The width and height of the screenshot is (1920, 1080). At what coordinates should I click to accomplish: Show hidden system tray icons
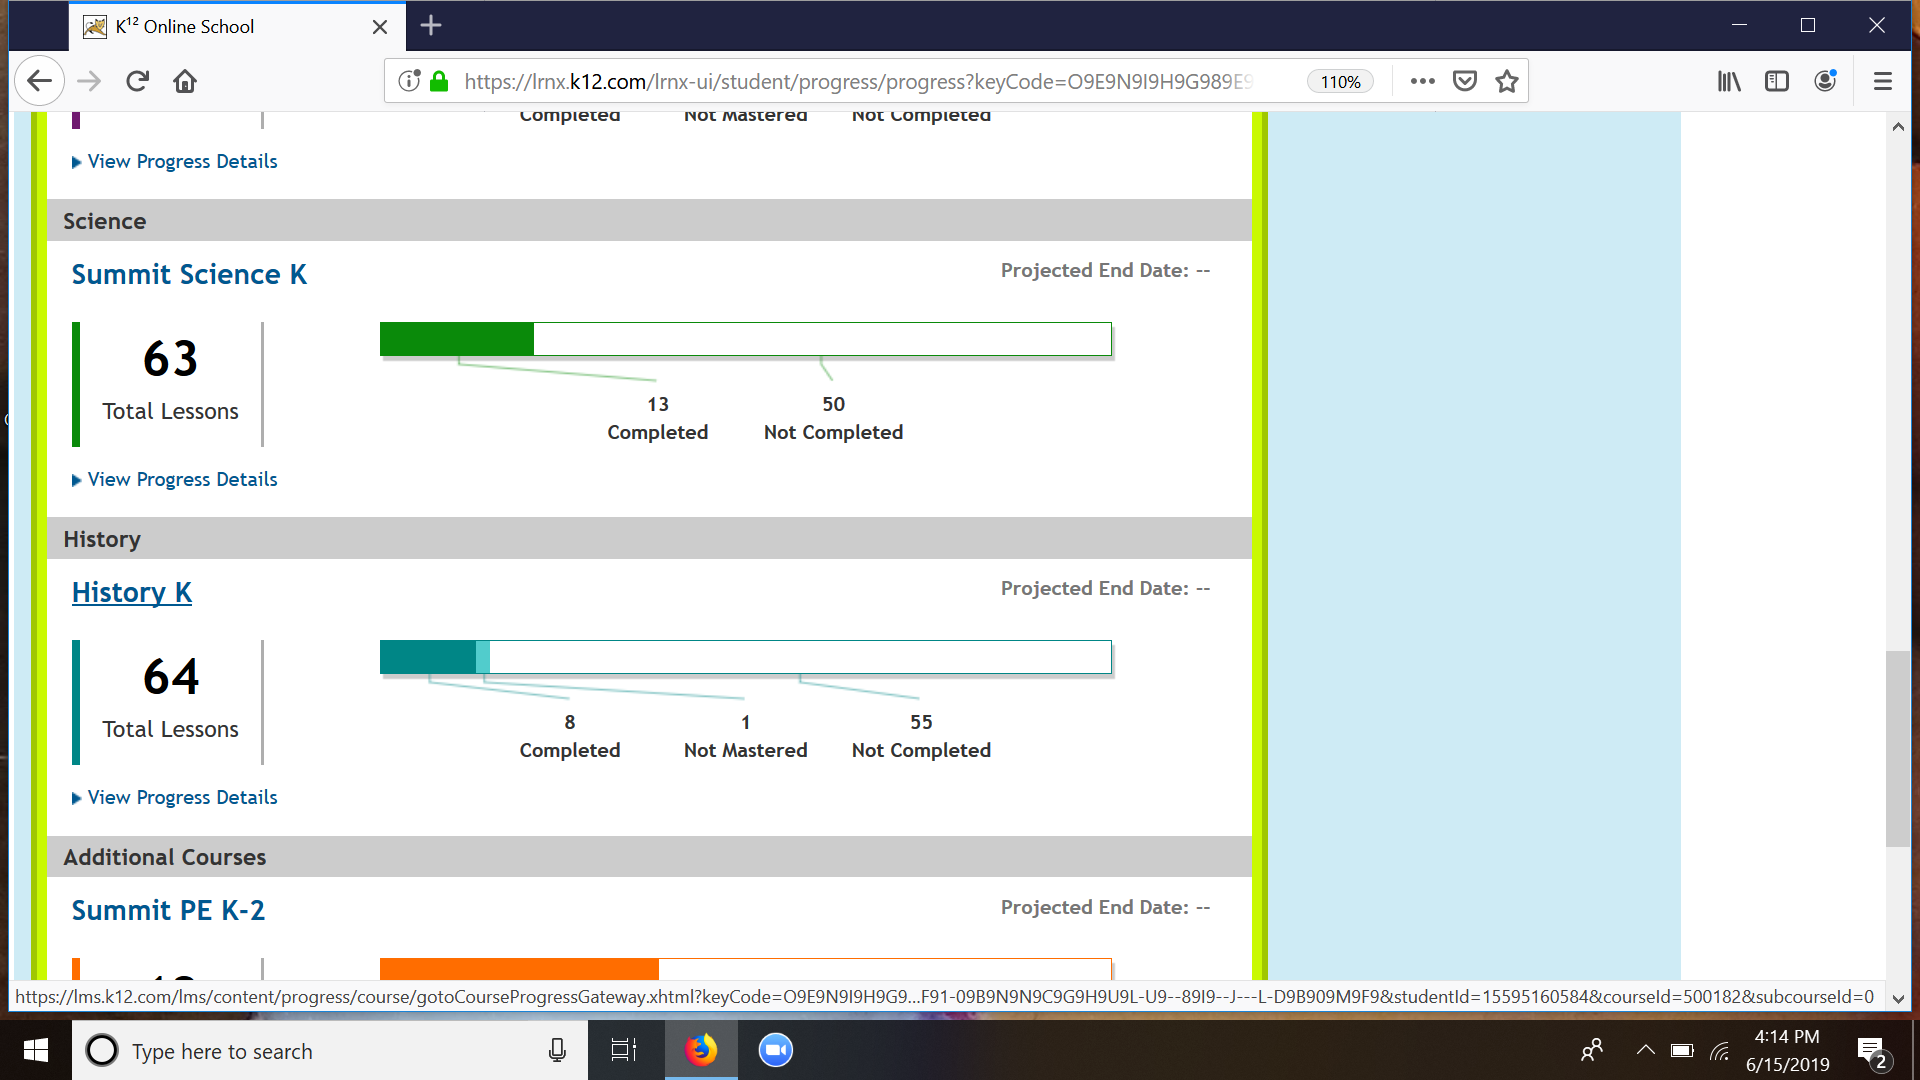click(1645, 1050)
